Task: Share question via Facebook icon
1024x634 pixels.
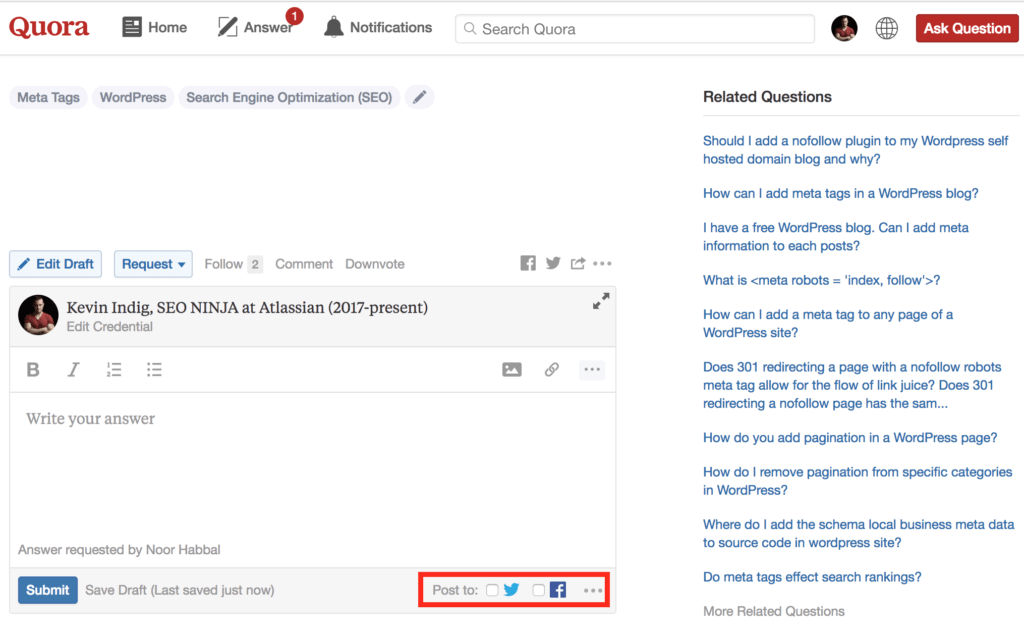Action: coord(528,263)
